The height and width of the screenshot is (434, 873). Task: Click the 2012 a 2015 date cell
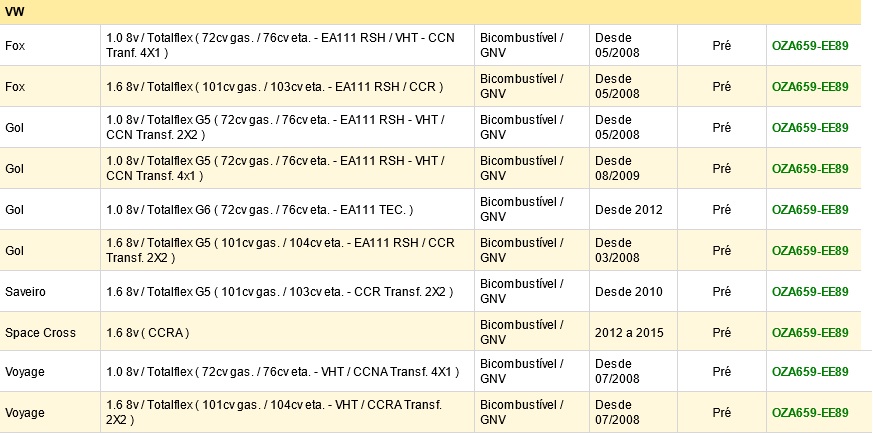pos(633,332)
